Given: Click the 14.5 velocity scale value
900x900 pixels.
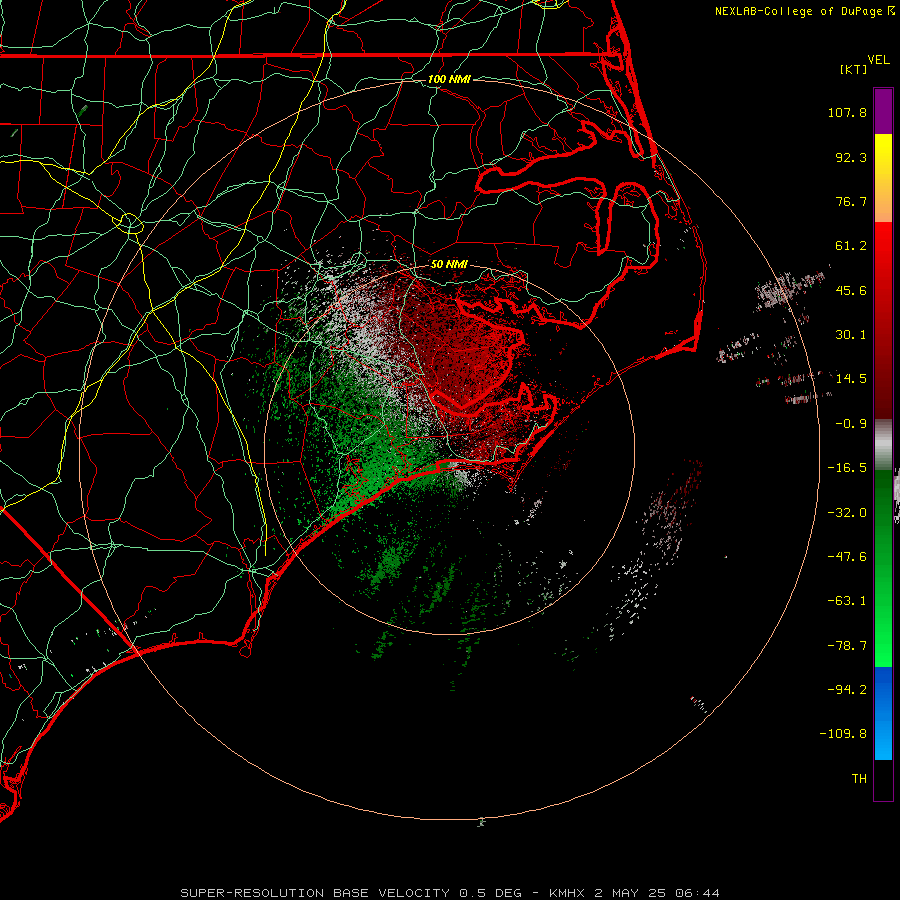Looking at the screenshot, I should pos(851,379).
